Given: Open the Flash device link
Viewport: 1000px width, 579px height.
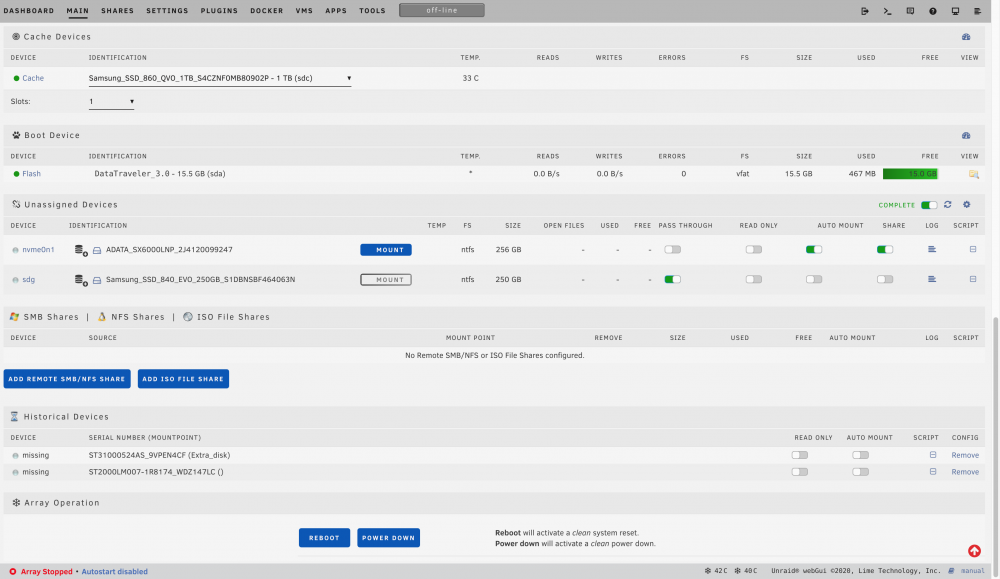Looking at the screenshot, I should (31, 174).
